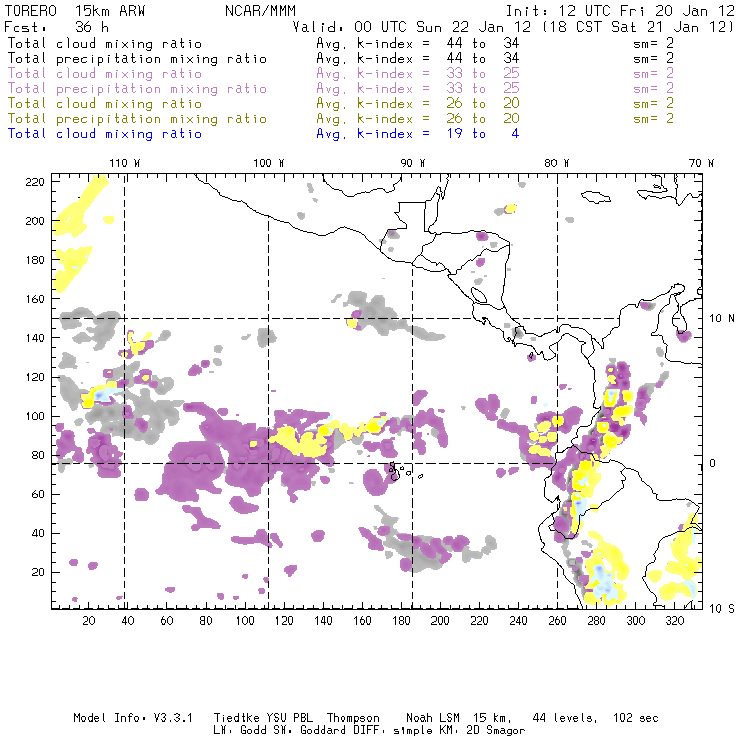Click the 'TORERO 15km ARW' title text
The width and height of the screenshot is (740, 740).
(x=75, y=11)
